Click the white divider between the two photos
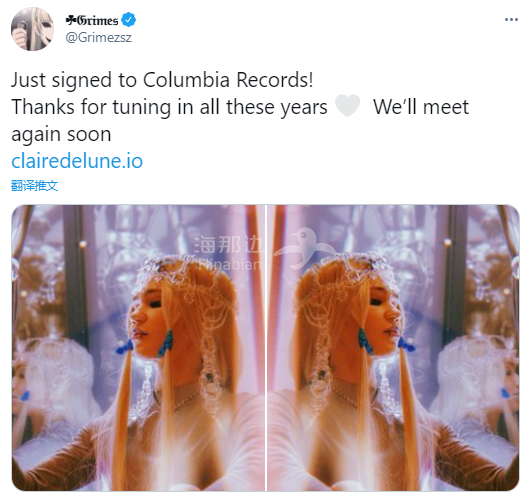Viewport: 532px width, 503px height. pyautogui.click(x=266, y=348)
